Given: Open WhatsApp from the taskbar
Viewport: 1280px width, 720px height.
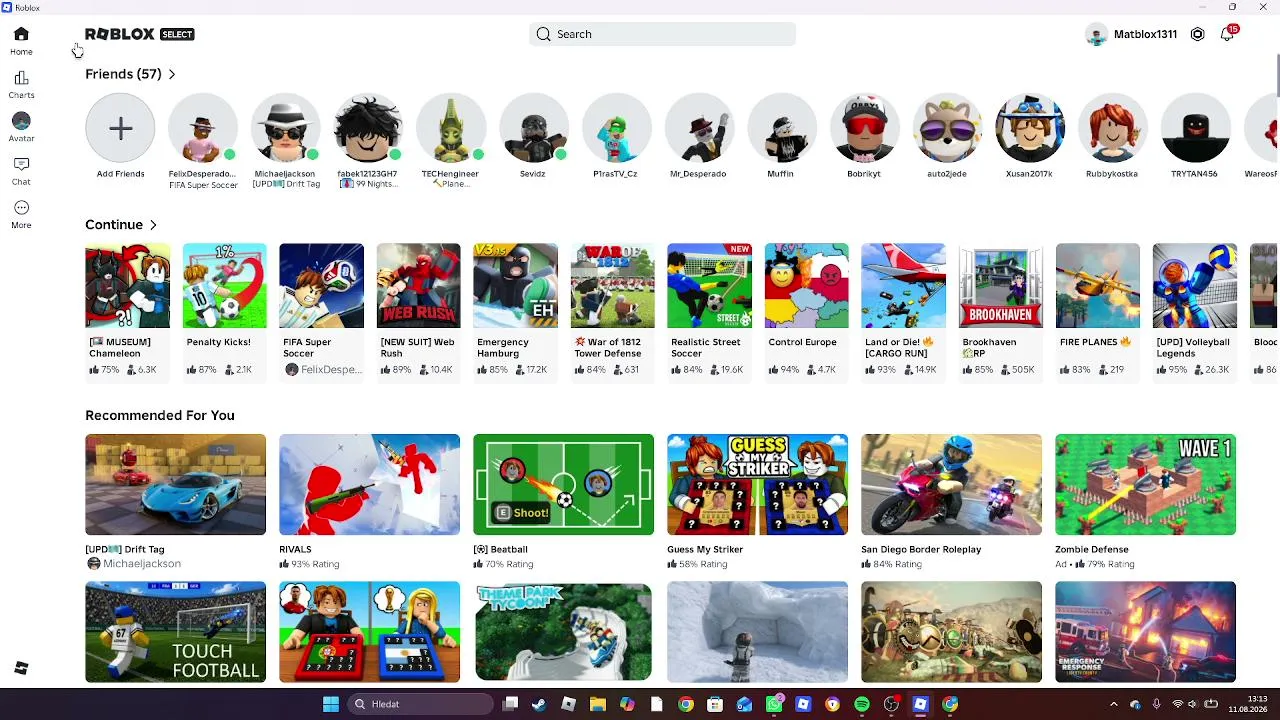Looking at the screenshot, I should [774, 704].
